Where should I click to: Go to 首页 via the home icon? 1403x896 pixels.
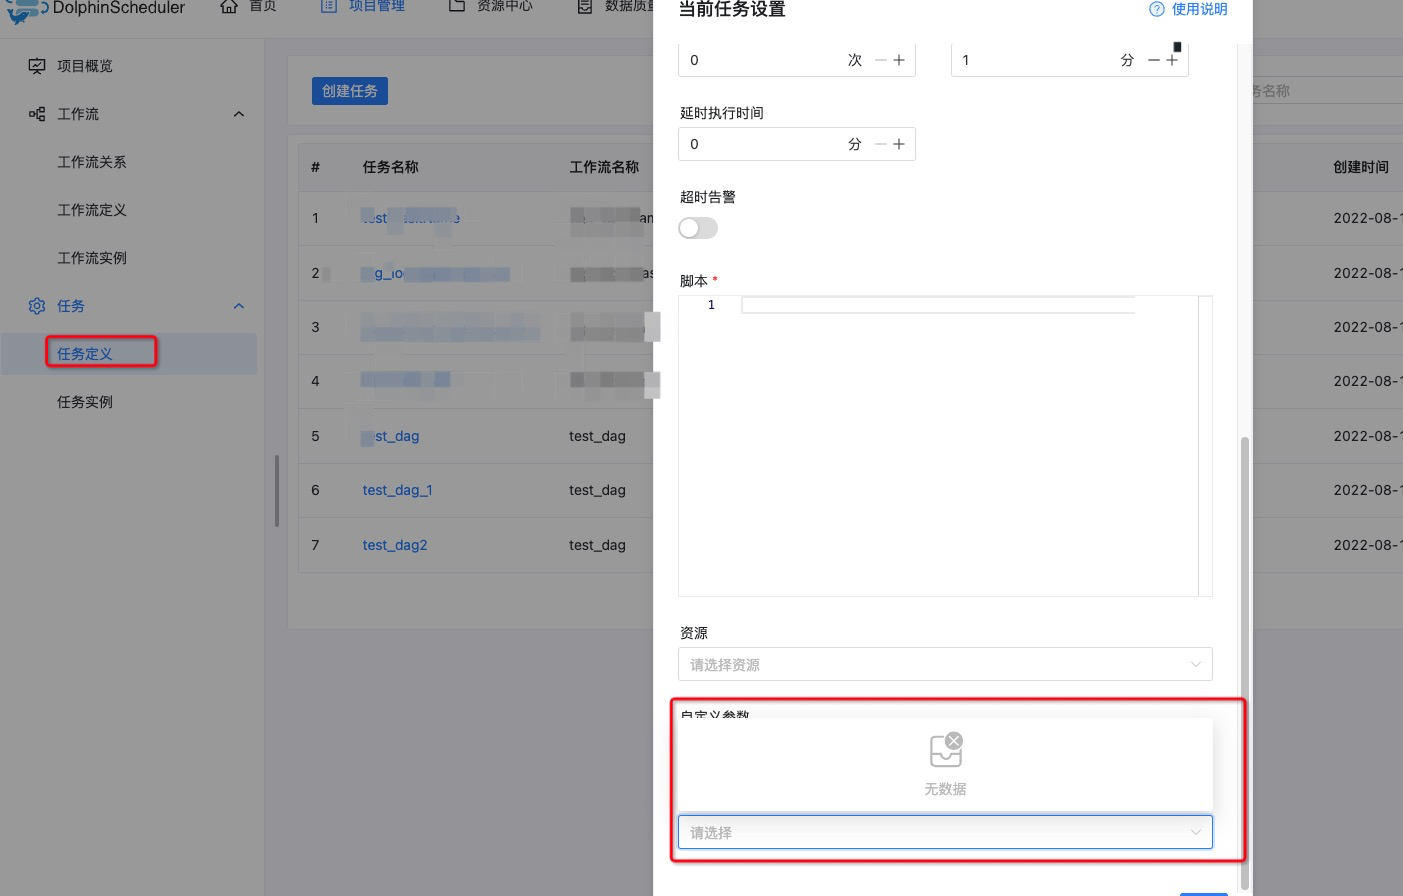229,7
